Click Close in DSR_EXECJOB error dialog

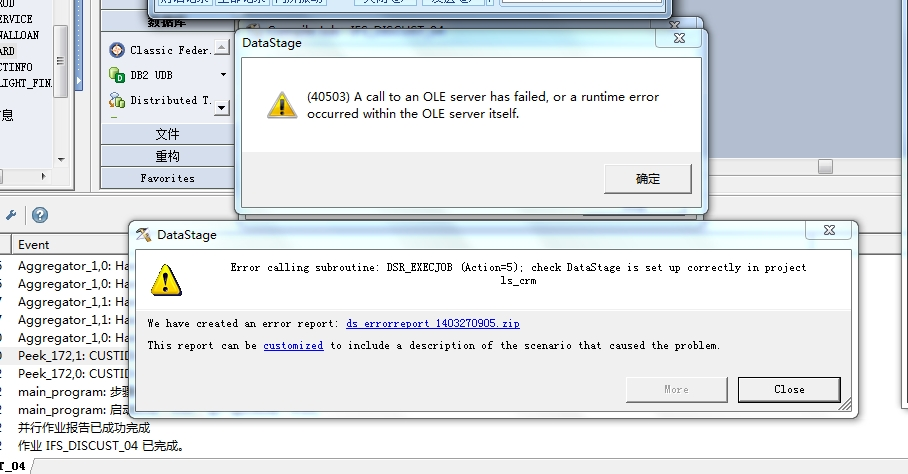coord(789,390)
